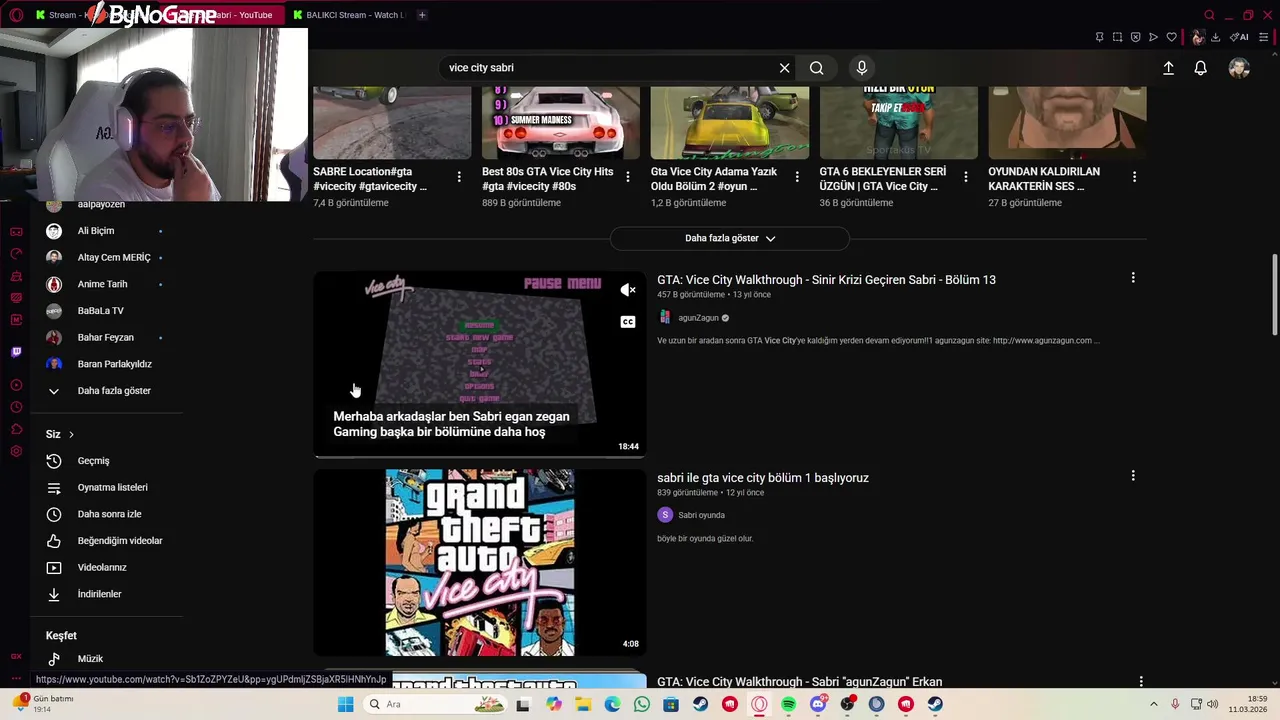Start voice search with the microphone icon
Screen dimensions: 1280x720
click(x=862, y=68)
